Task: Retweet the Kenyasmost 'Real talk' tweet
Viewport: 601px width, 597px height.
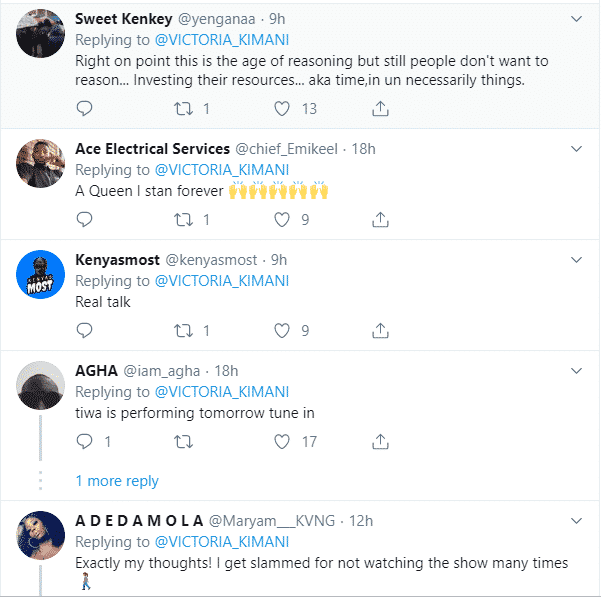Action: click(183, 330)
